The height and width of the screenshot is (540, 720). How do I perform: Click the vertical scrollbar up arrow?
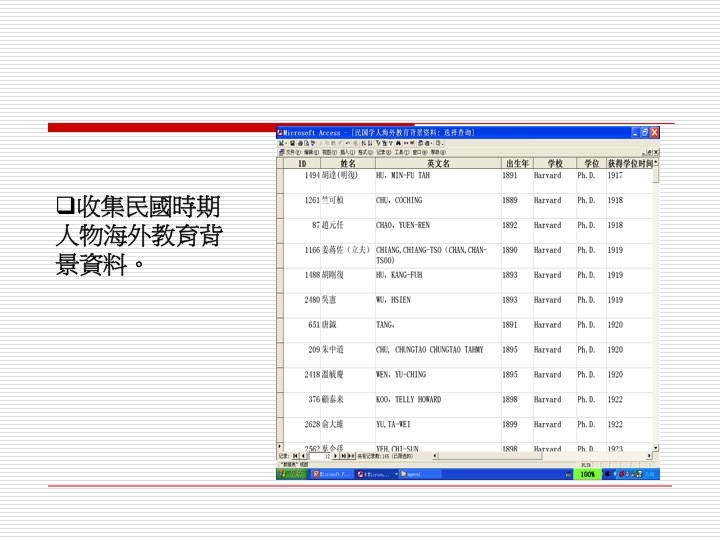pyautogui.click(x=656, y=162)
